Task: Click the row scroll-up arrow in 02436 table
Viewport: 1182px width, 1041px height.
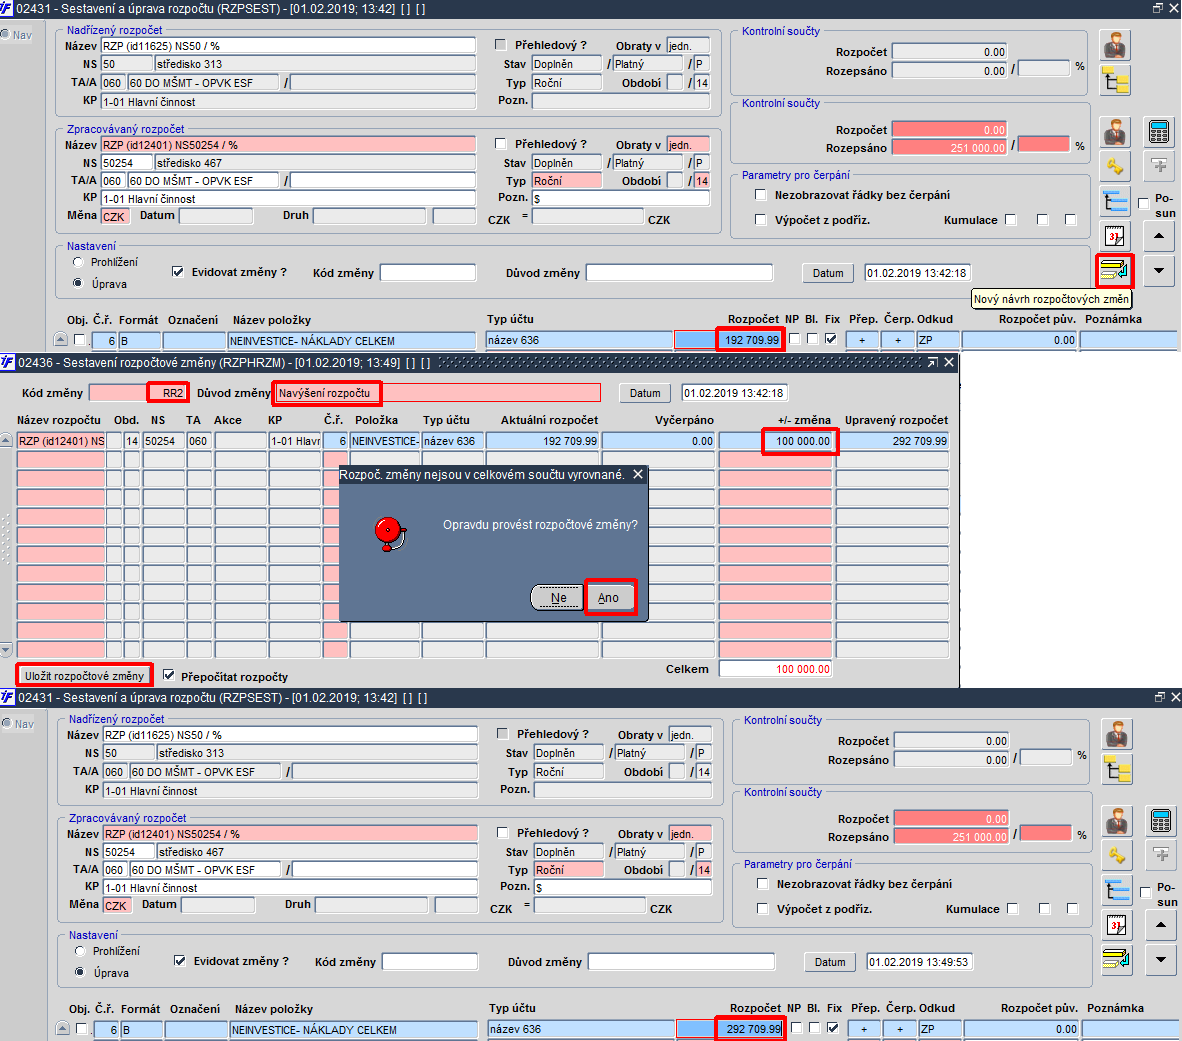Action: coord(6,440)
